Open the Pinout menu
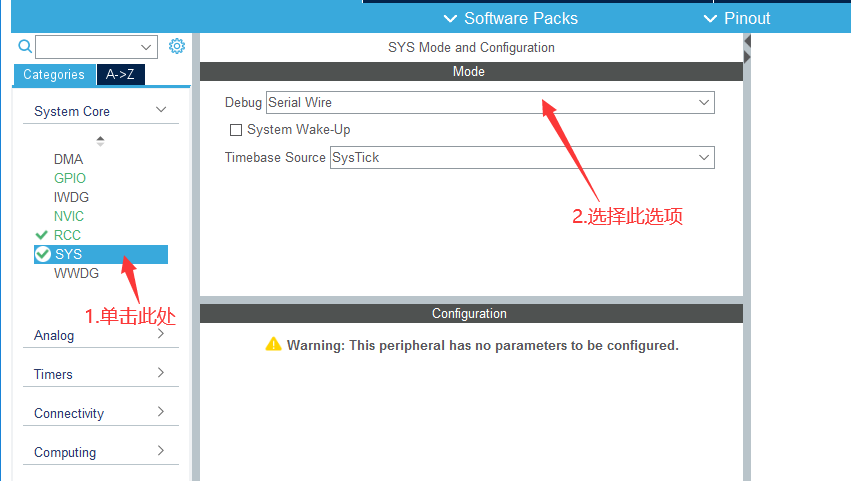 click(736, 18)
